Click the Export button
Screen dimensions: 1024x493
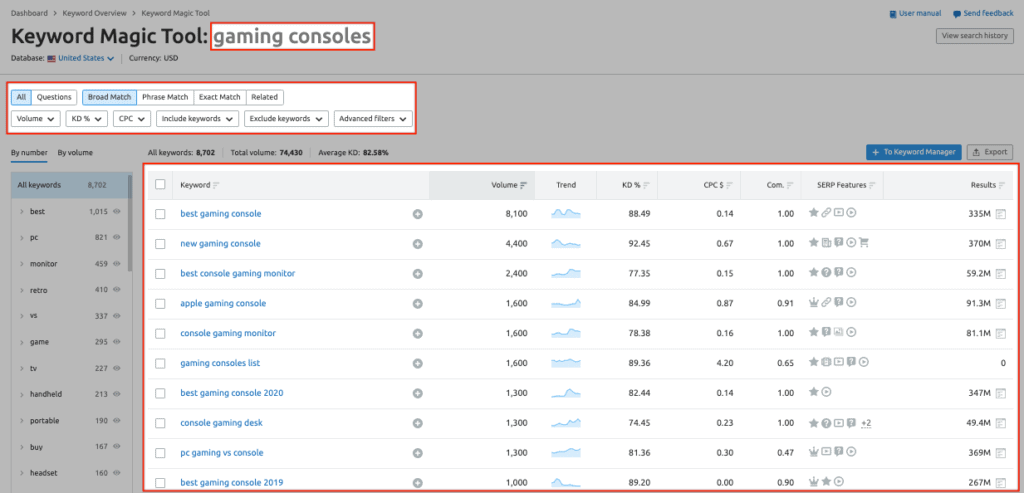[x=990, y=152]
